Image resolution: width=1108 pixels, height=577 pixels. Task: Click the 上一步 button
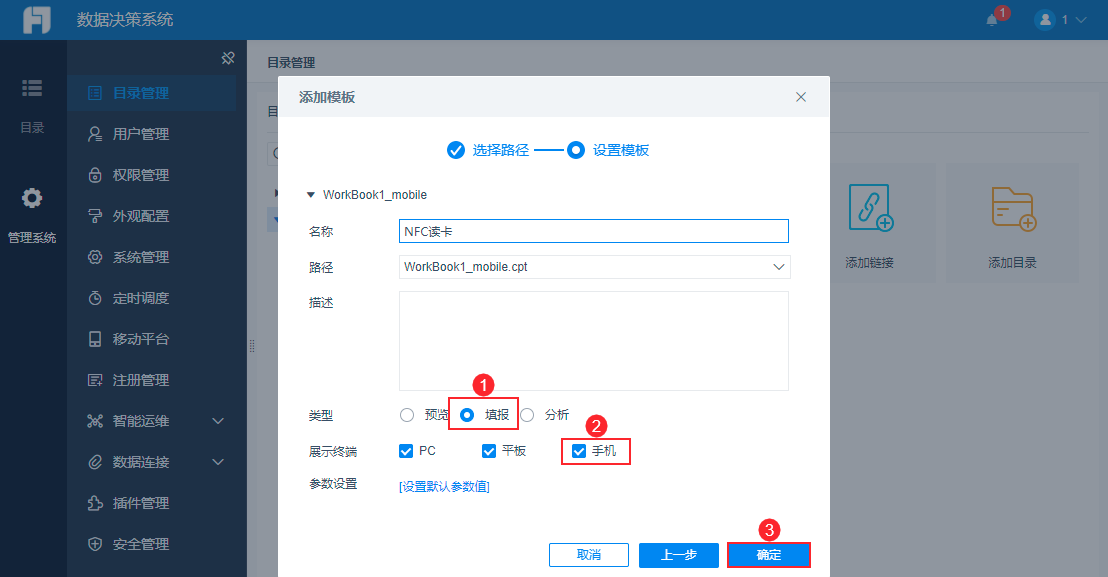678,555
